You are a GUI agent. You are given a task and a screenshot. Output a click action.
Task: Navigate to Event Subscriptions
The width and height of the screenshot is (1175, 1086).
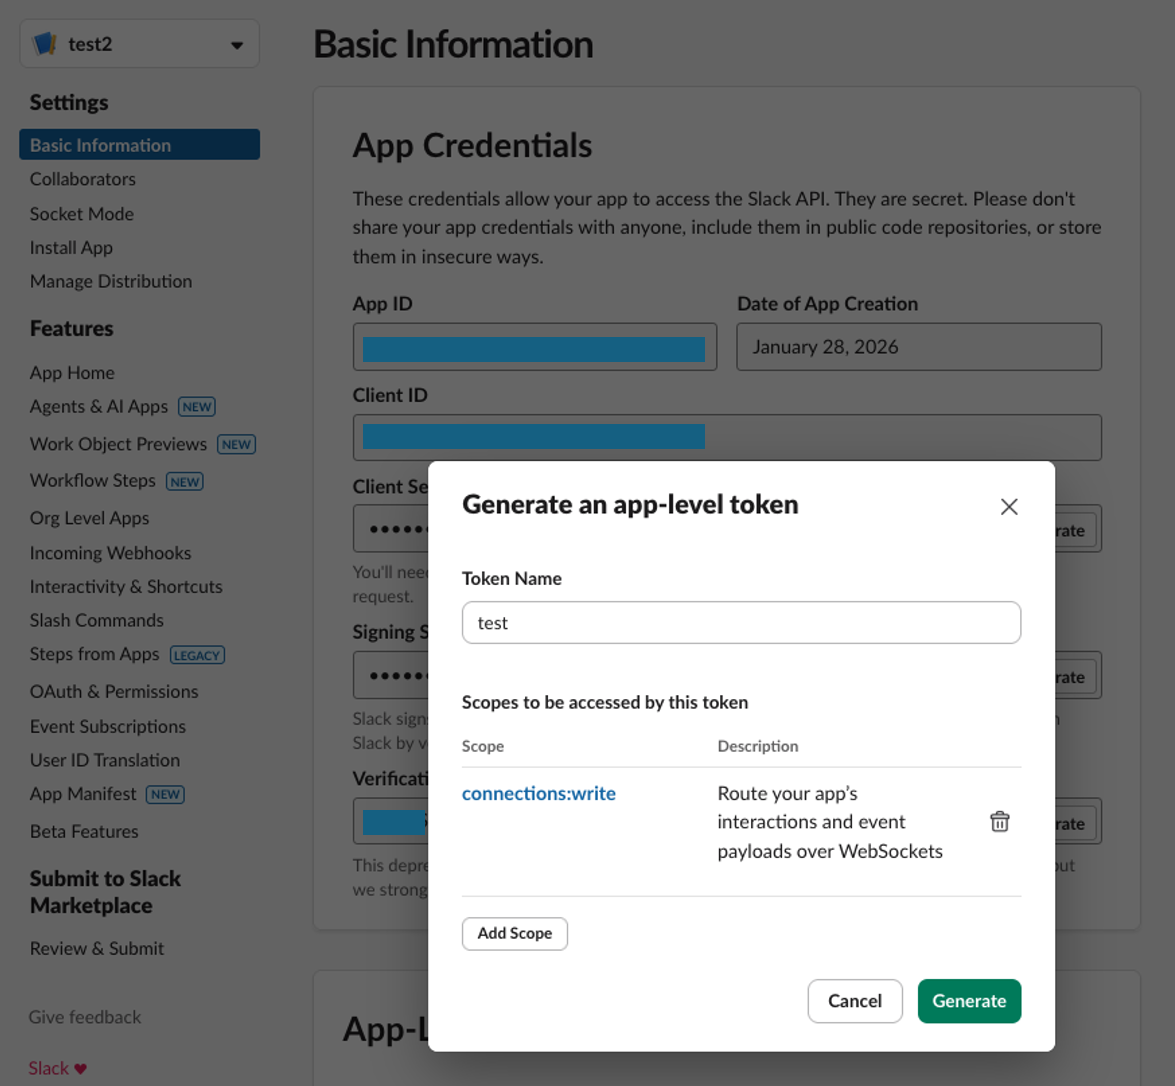108,726
